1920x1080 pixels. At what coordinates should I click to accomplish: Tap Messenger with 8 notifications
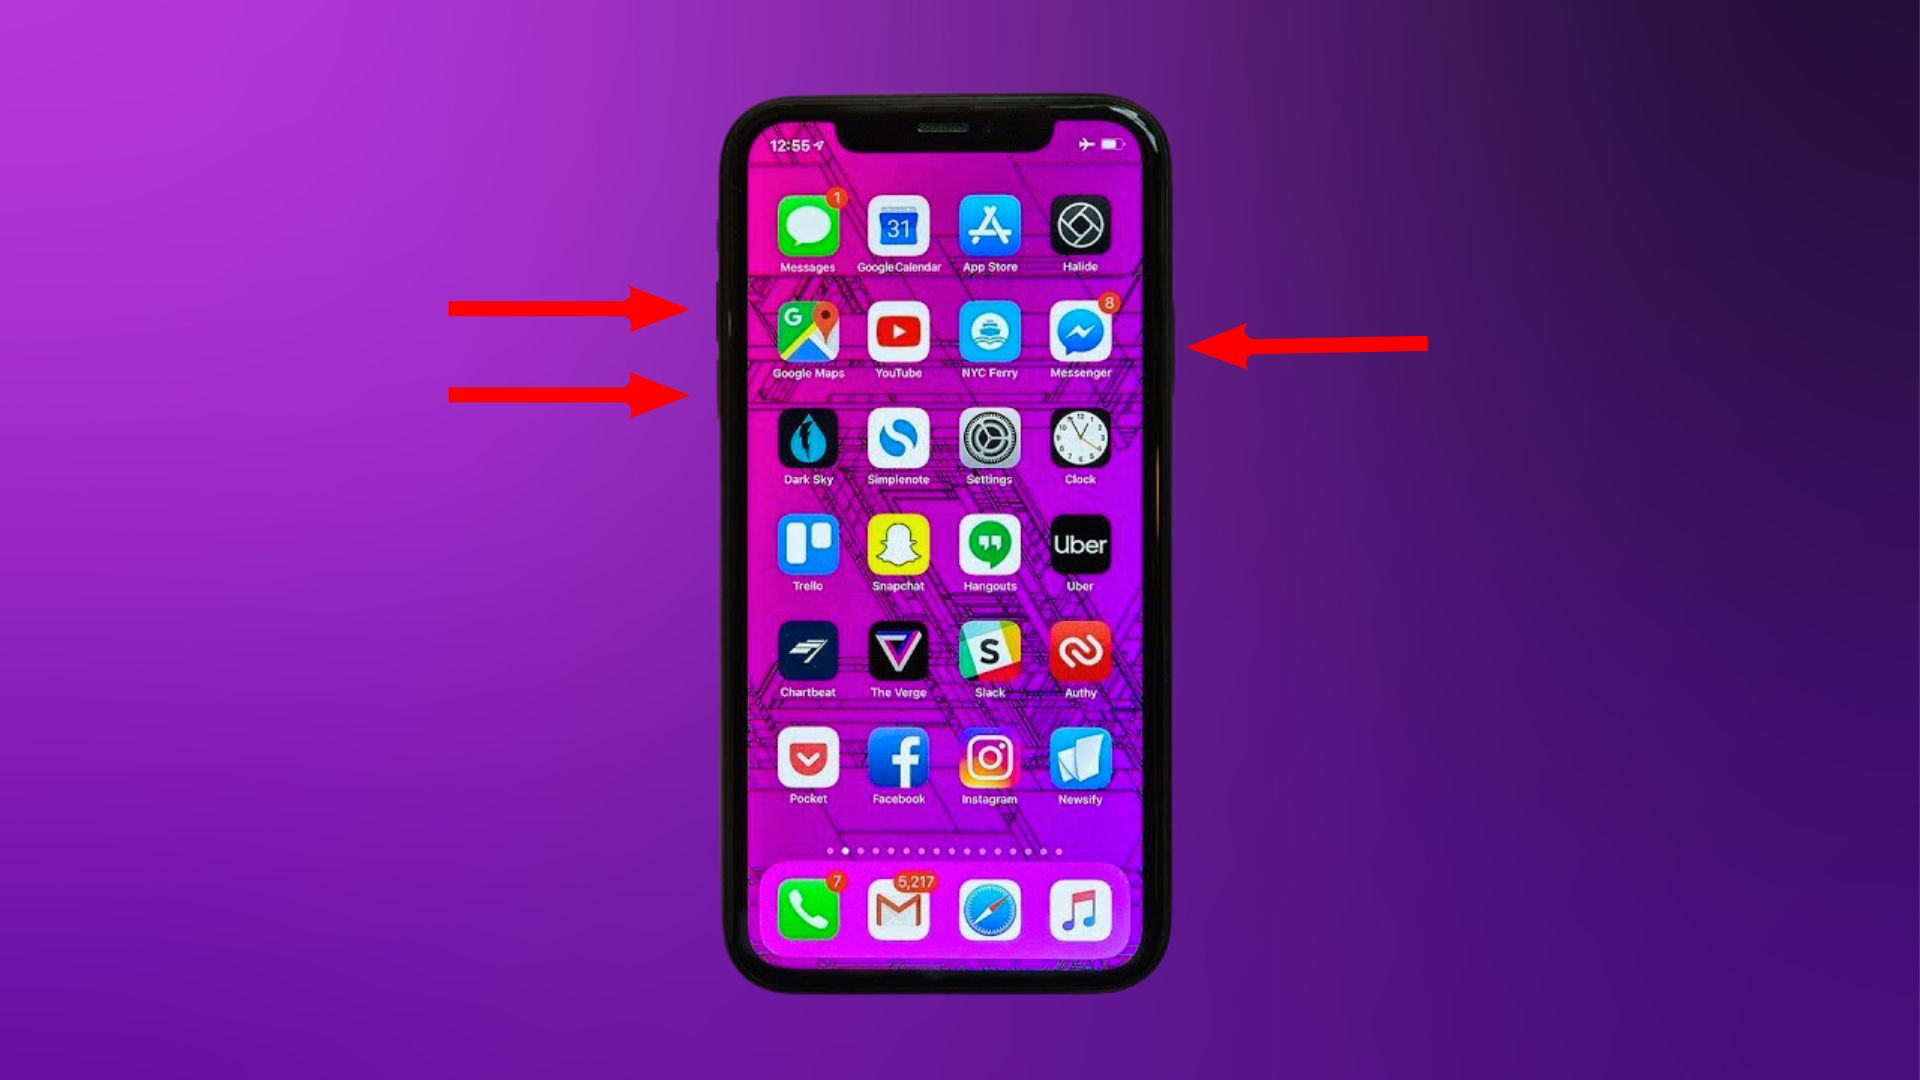click(x=1079, y=334)
